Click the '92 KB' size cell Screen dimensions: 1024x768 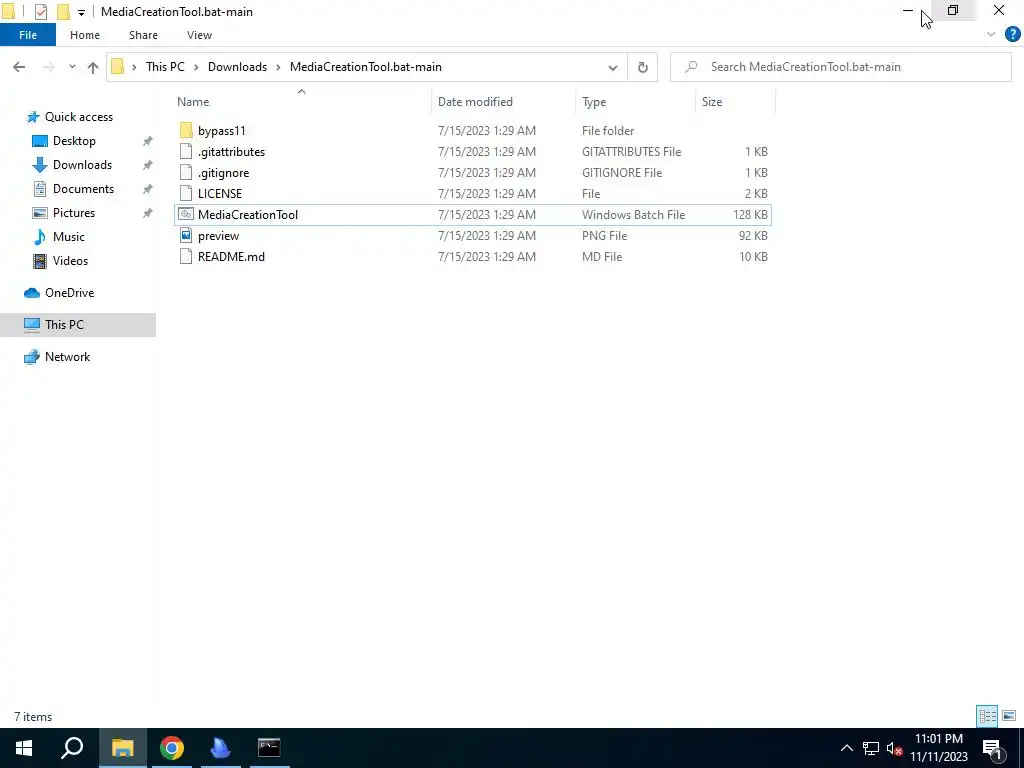tap(753, 236)
